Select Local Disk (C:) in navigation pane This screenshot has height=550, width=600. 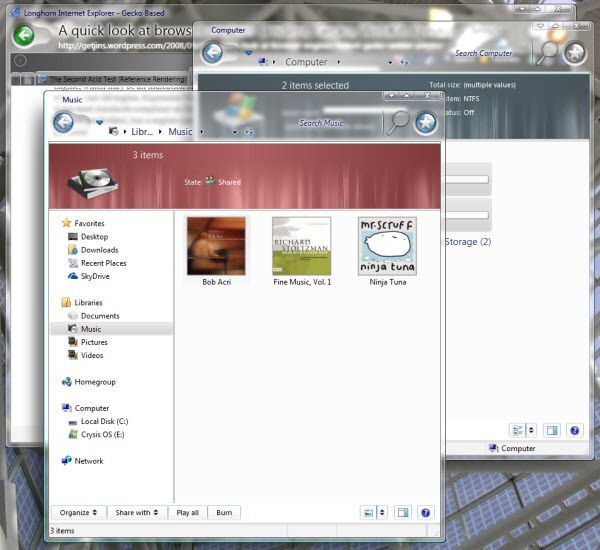(104, 421)
